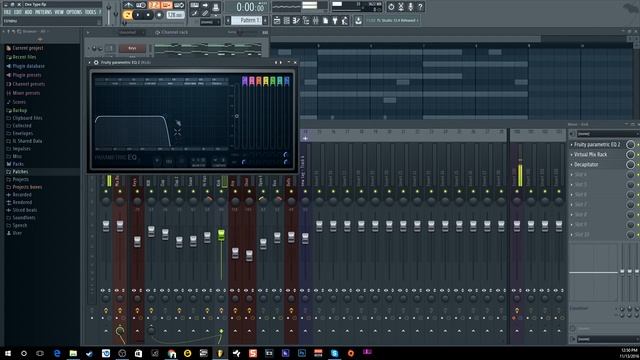Click Task View on the taskbar
This screenshot has width=640, height=360.
click(x=40, y=353)
